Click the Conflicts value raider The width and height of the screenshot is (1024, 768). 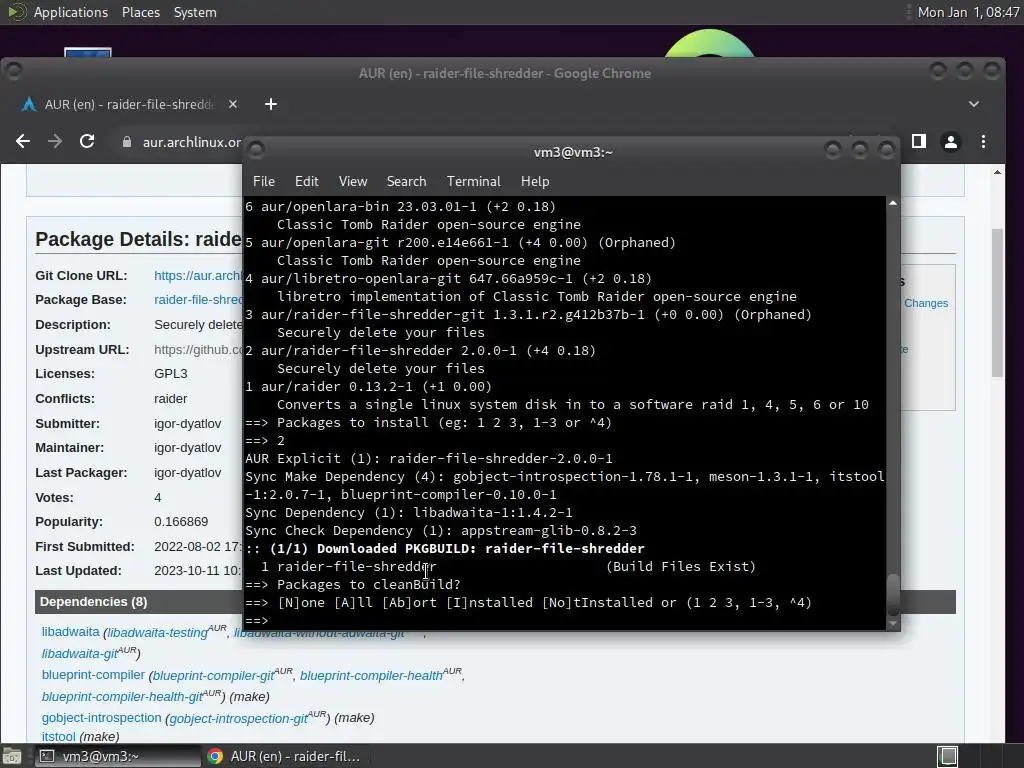(x=170, y=398)
